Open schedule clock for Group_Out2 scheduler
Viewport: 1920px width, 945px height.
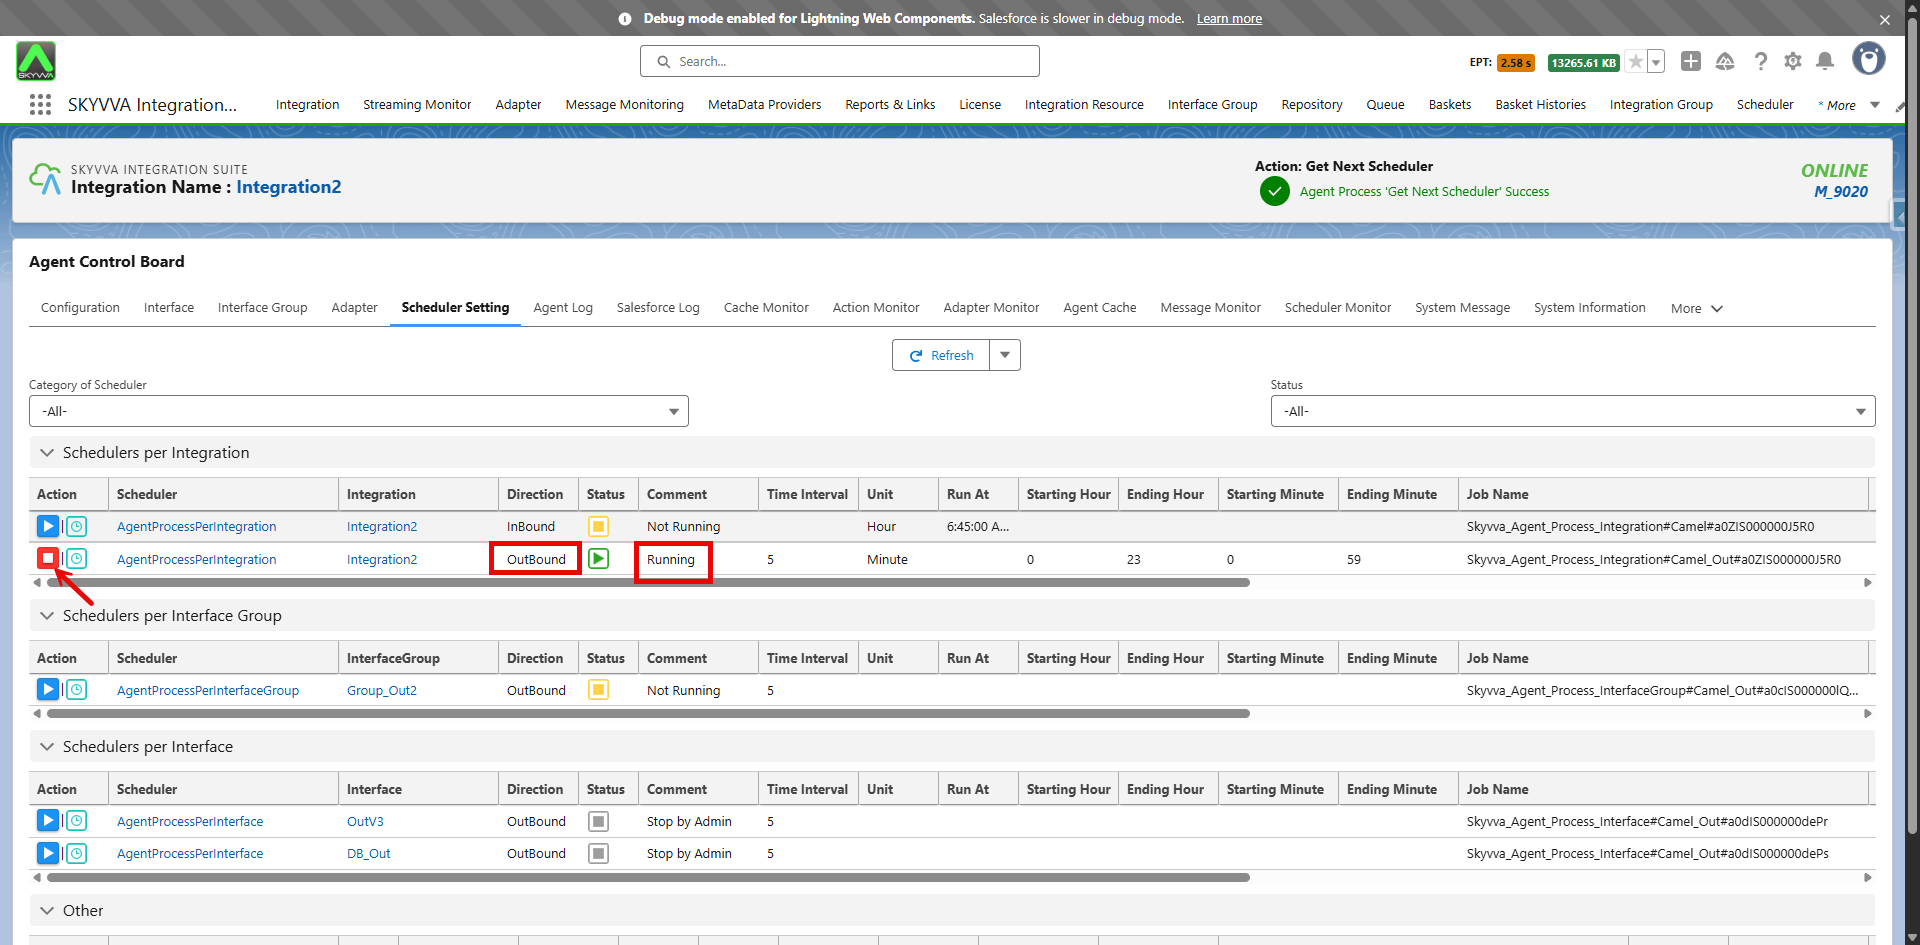[x=77, y=690]
